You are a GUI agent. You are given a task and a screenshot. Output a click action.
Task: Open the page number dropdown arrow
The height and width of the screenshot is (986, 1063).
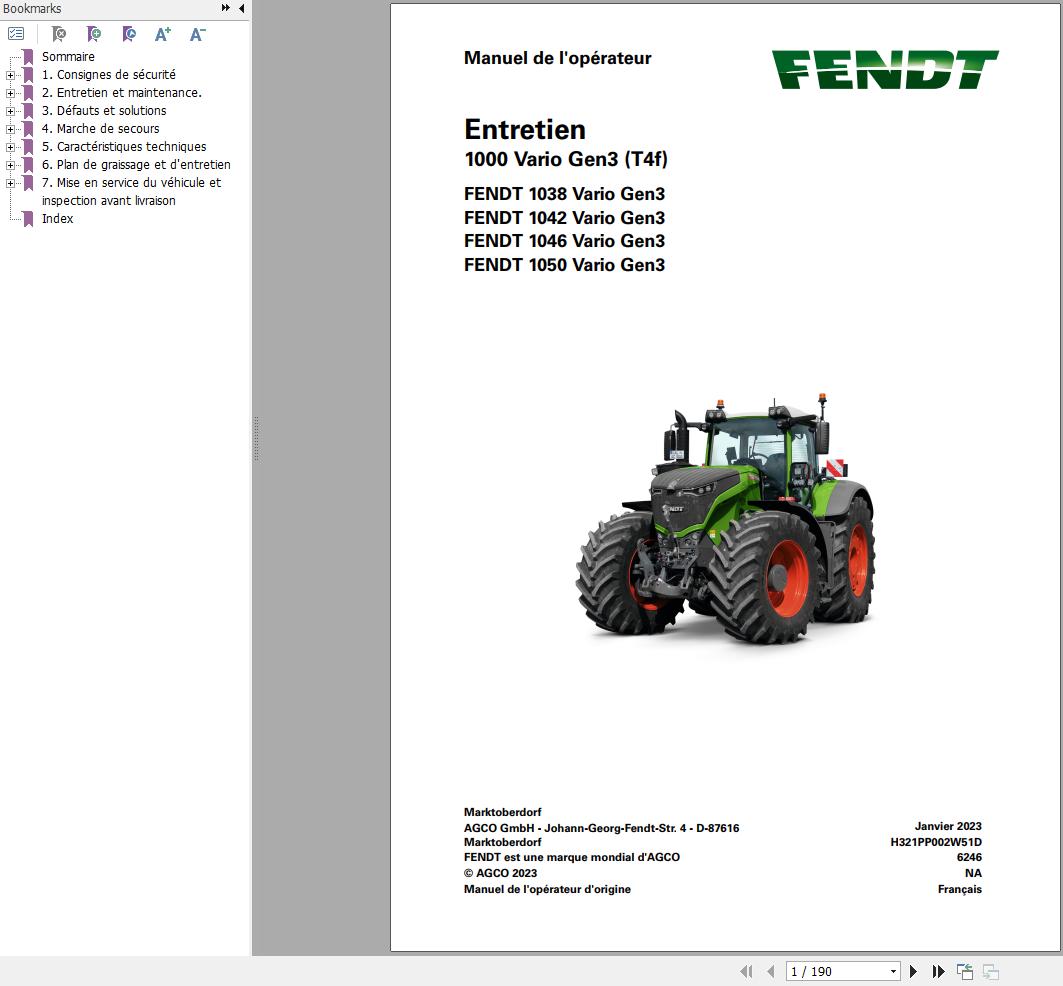click(894, 971)
